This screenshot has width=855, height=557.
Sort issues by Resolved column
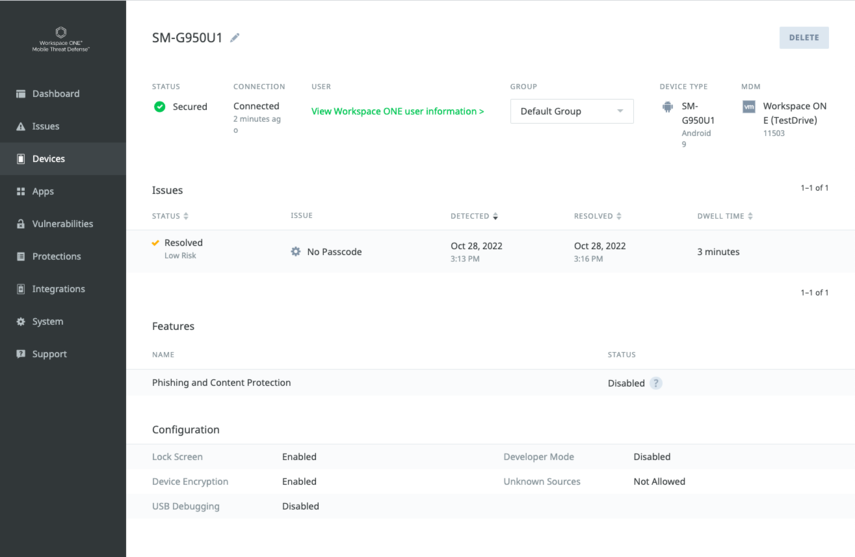(x=598, y=216)
